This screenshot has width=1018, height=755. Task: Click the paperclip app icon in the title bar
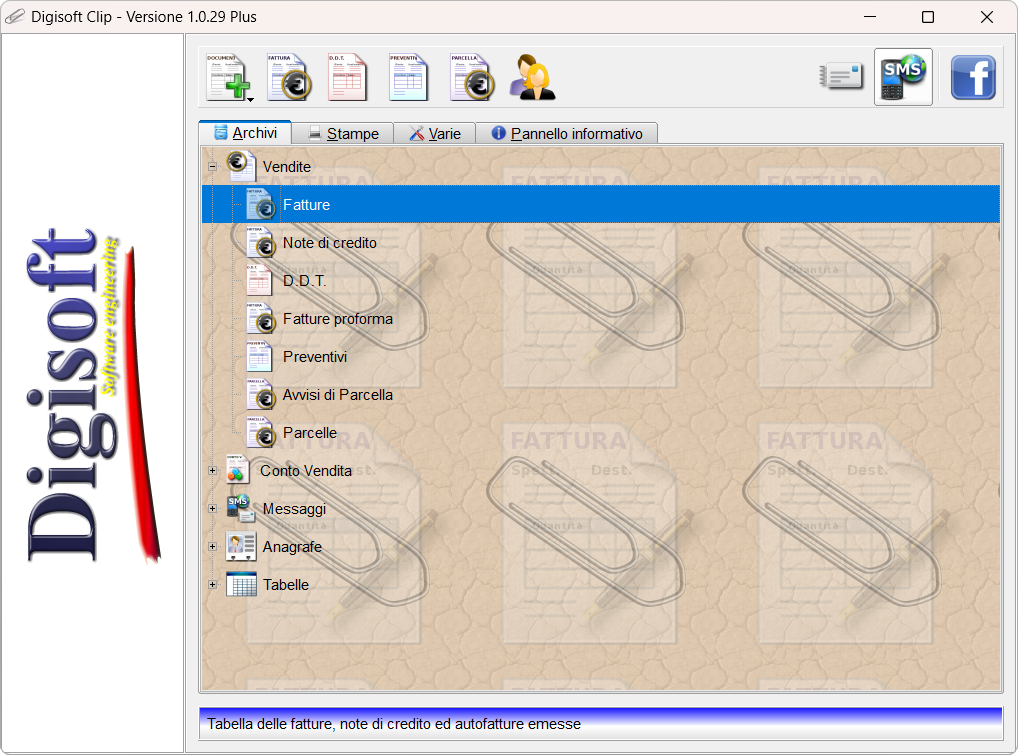(15, 17)
